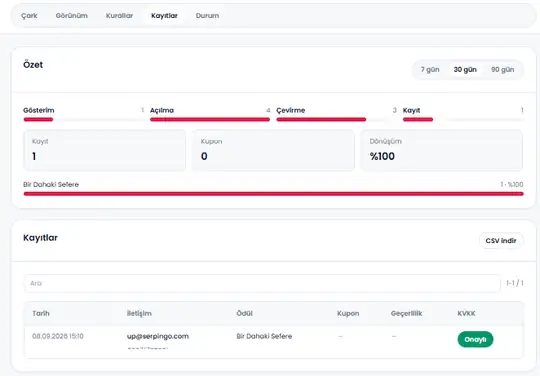540x376 pixels.
Task: Click the Onaylı KVKK badge
Action: [x=475, y=340]
